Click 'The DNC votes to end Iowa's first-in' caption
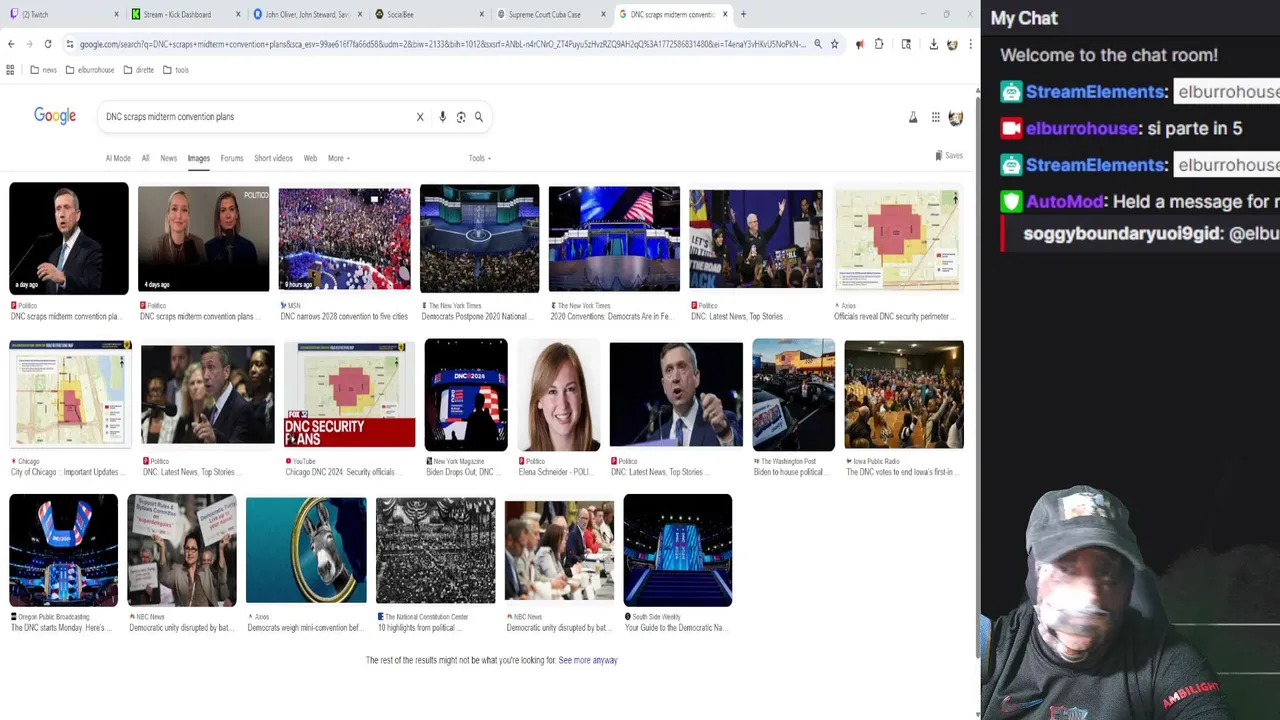This screenshot has width=1280, height=720. [904, 472]
